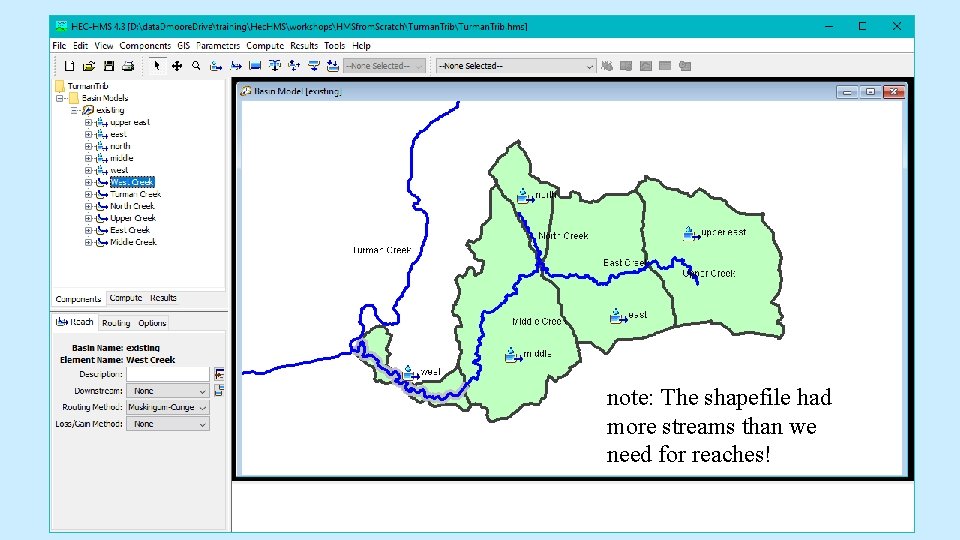Open the Downstream dropdown
Image resolution: width=960 pixels, height=540 pixels.
[x=168, y=391]
